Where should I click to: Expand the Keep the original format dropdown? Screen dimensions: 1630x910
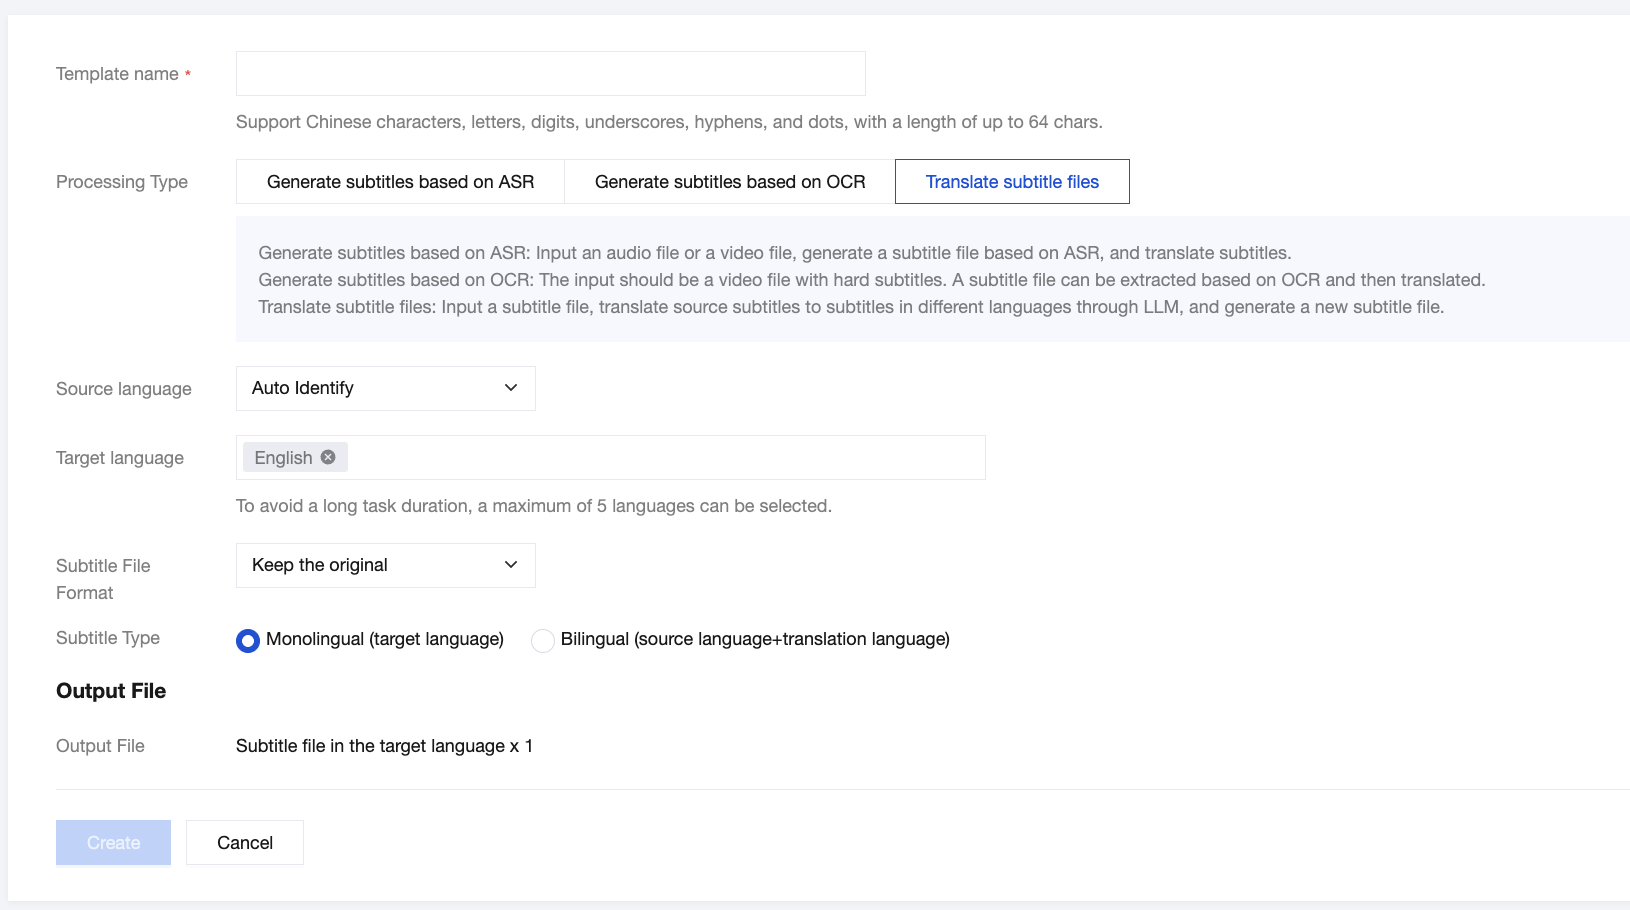click(385, 565)
